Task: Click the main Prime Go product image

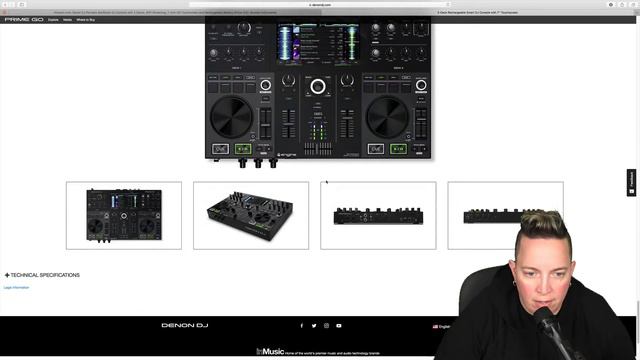Action: [x=318, y=92]
